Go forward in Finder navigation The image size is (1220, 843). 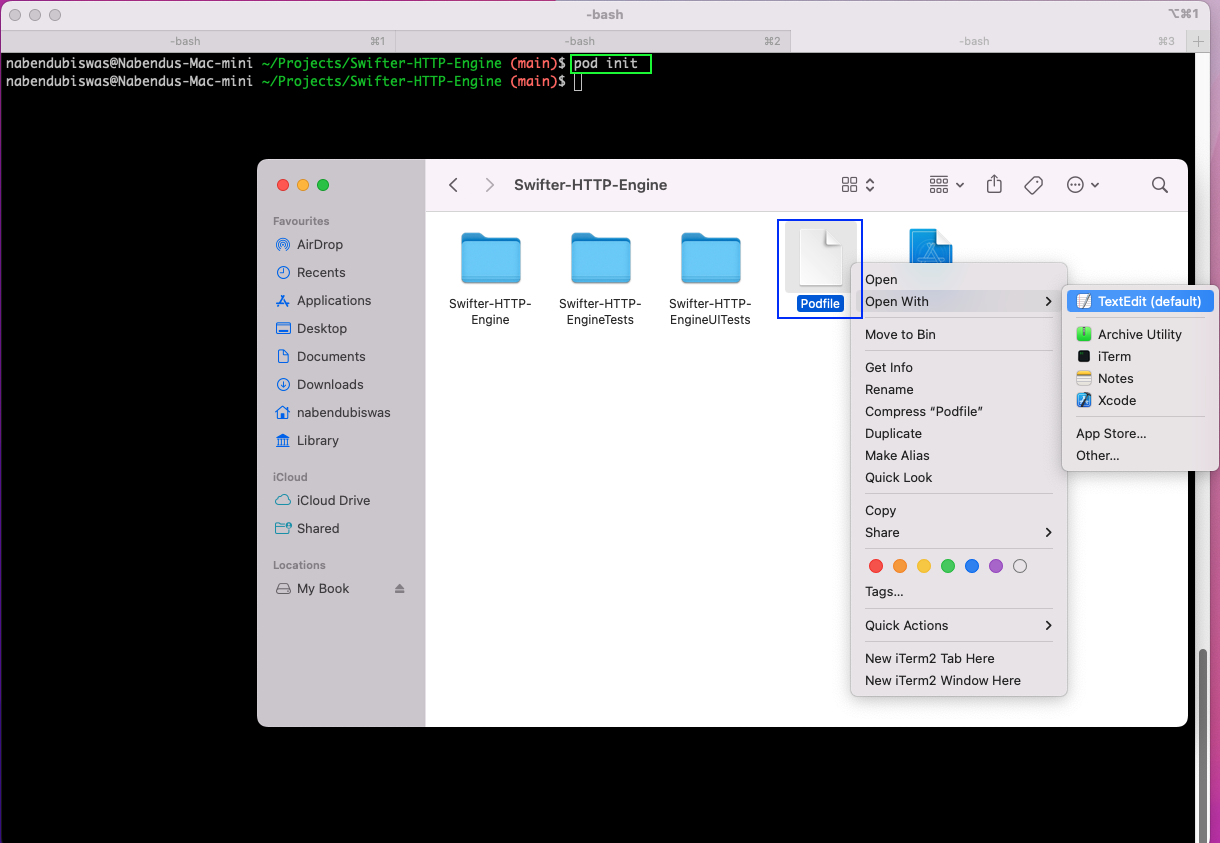[489, 185]
